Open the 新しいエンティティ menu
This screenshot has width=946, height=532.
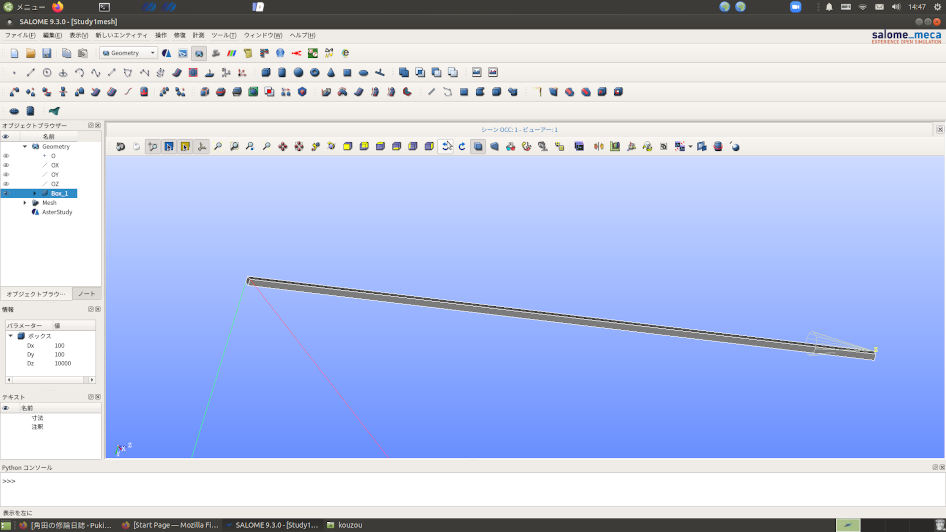click(x=121, y=36)
